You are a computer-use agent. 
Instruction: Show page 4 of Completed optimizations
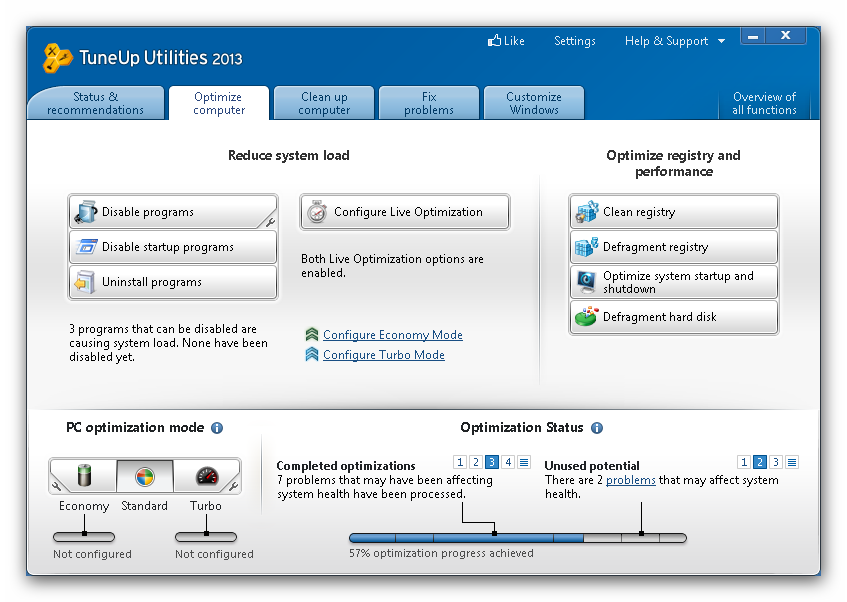pyautogui.click(x=508, y=462)
